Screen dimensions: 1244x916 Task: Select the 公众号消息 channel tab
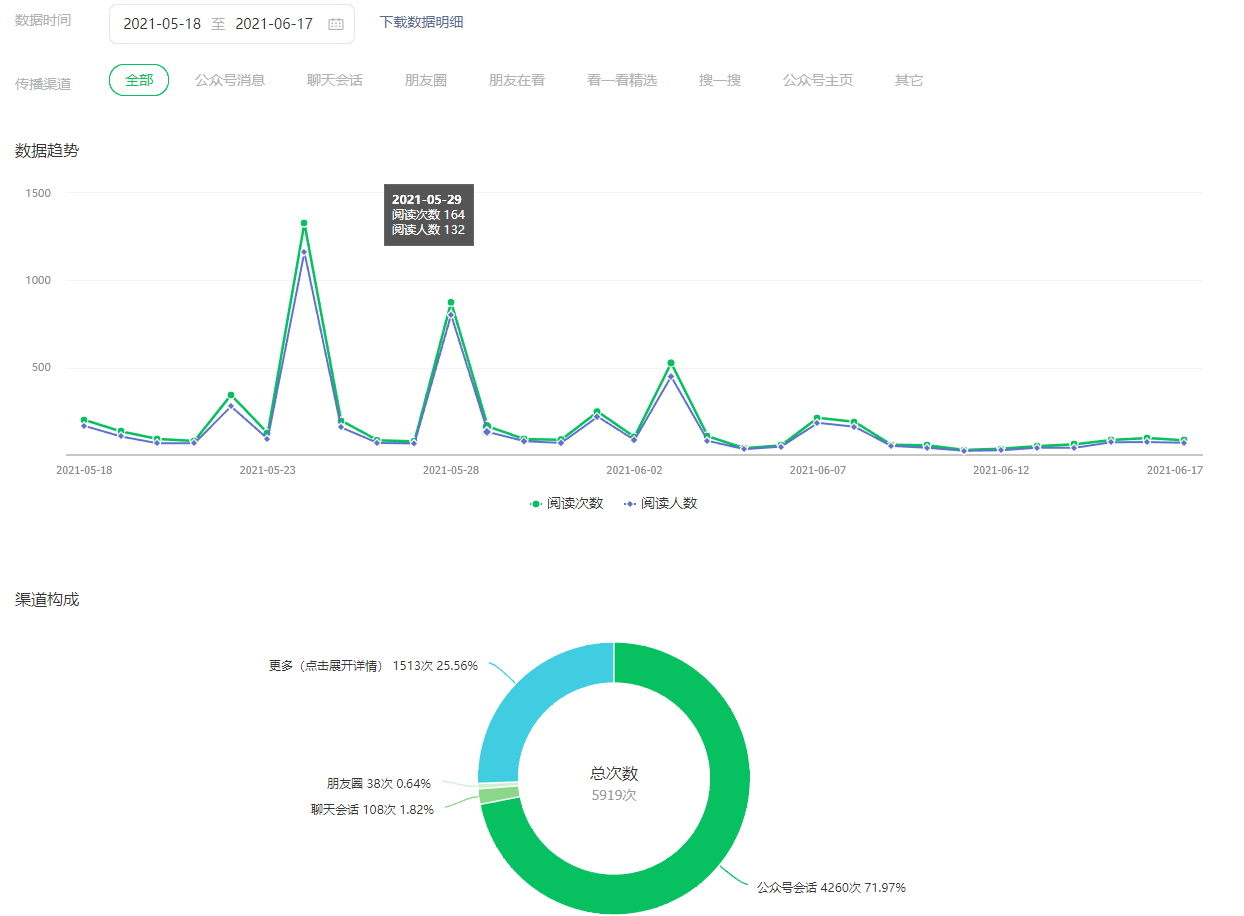pyautogui.click(x=230, y=80)
